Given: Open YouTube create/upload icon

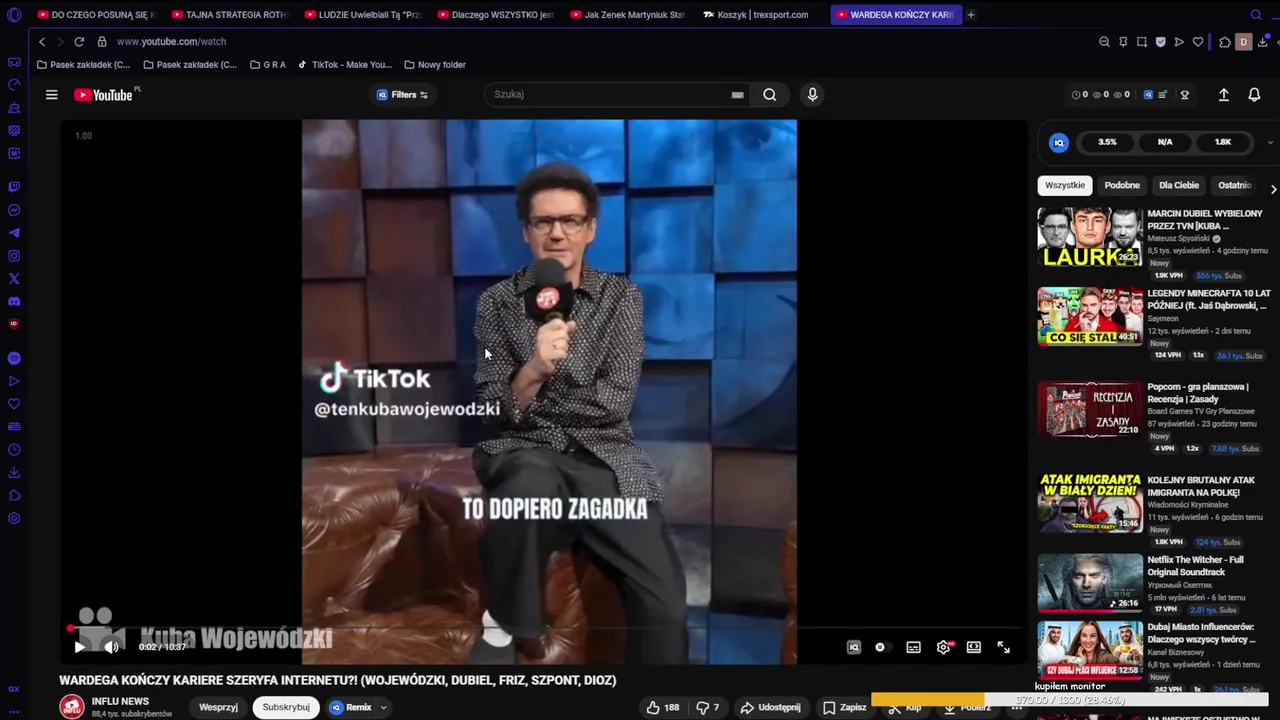Looking at the screenshot, I should click(1223, 95).
